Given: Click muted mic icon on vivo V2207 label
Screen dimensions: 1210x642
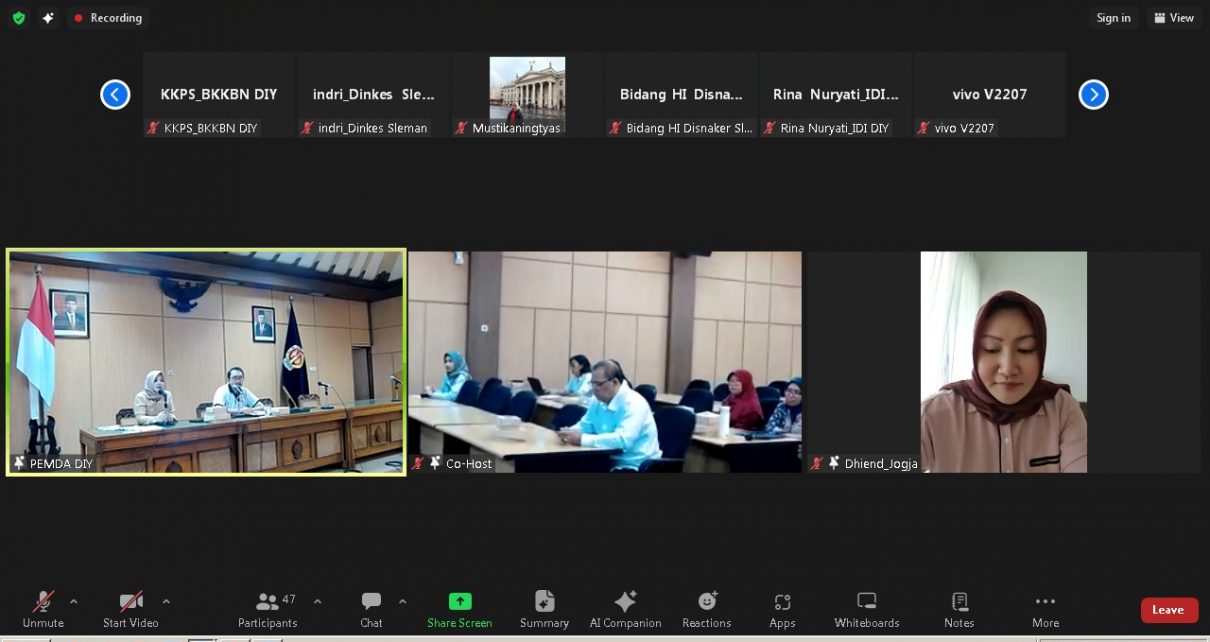Looking at the screenshot, I should point(924,128).
